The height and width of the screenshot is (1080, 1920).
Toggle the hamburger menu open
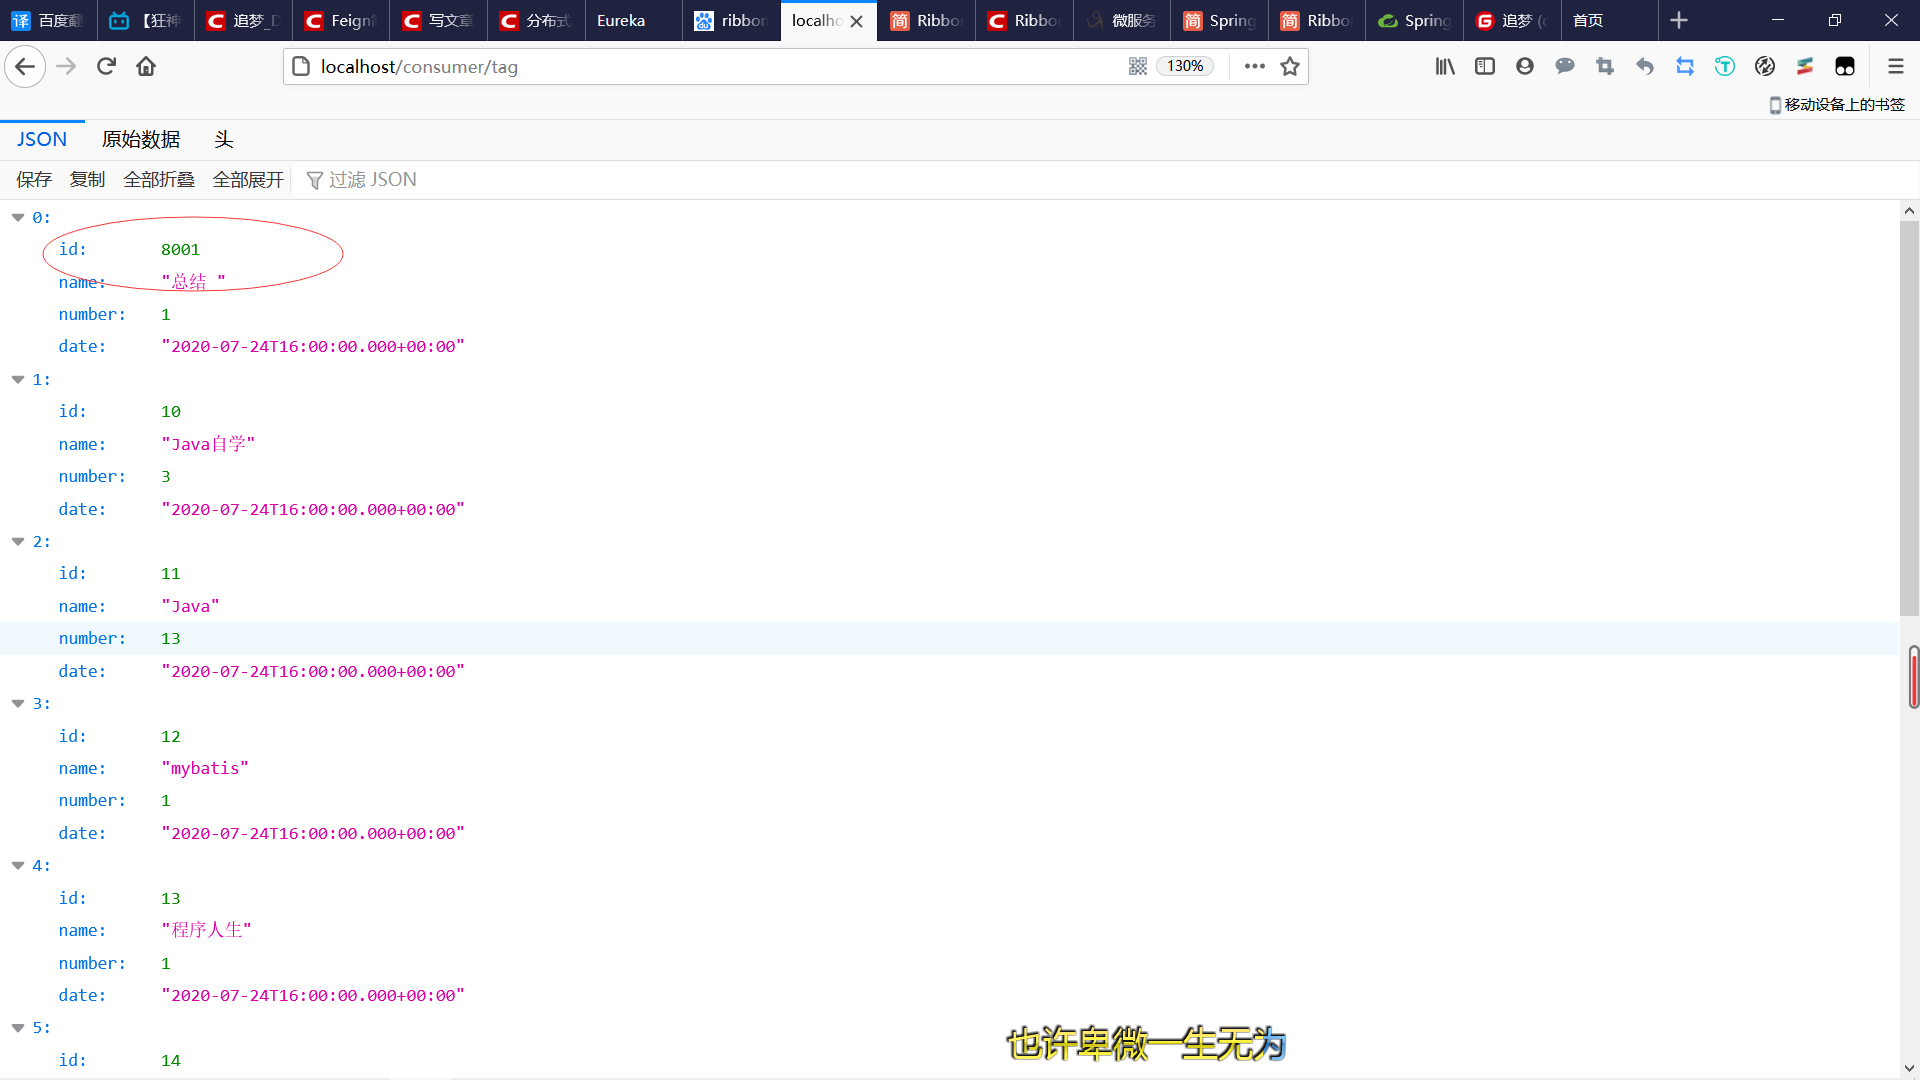pos(1896,66)
